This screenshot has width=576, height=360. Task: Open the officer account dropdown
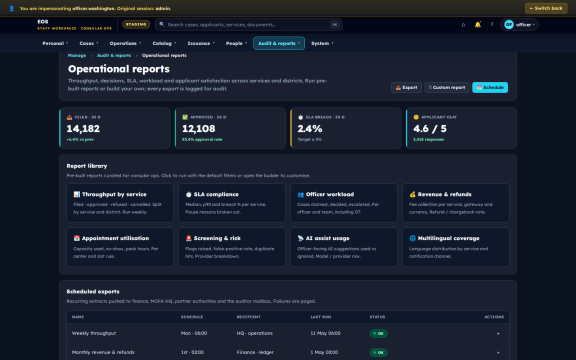[519, 25]
